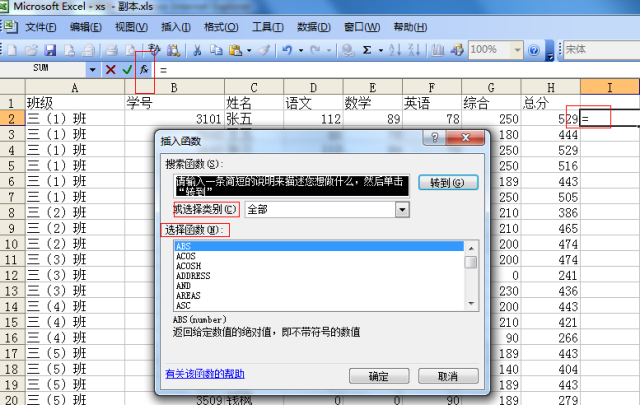This screenshot has height=405, width=640.
Task: Click the Copy icon
Action: [216, 50]
